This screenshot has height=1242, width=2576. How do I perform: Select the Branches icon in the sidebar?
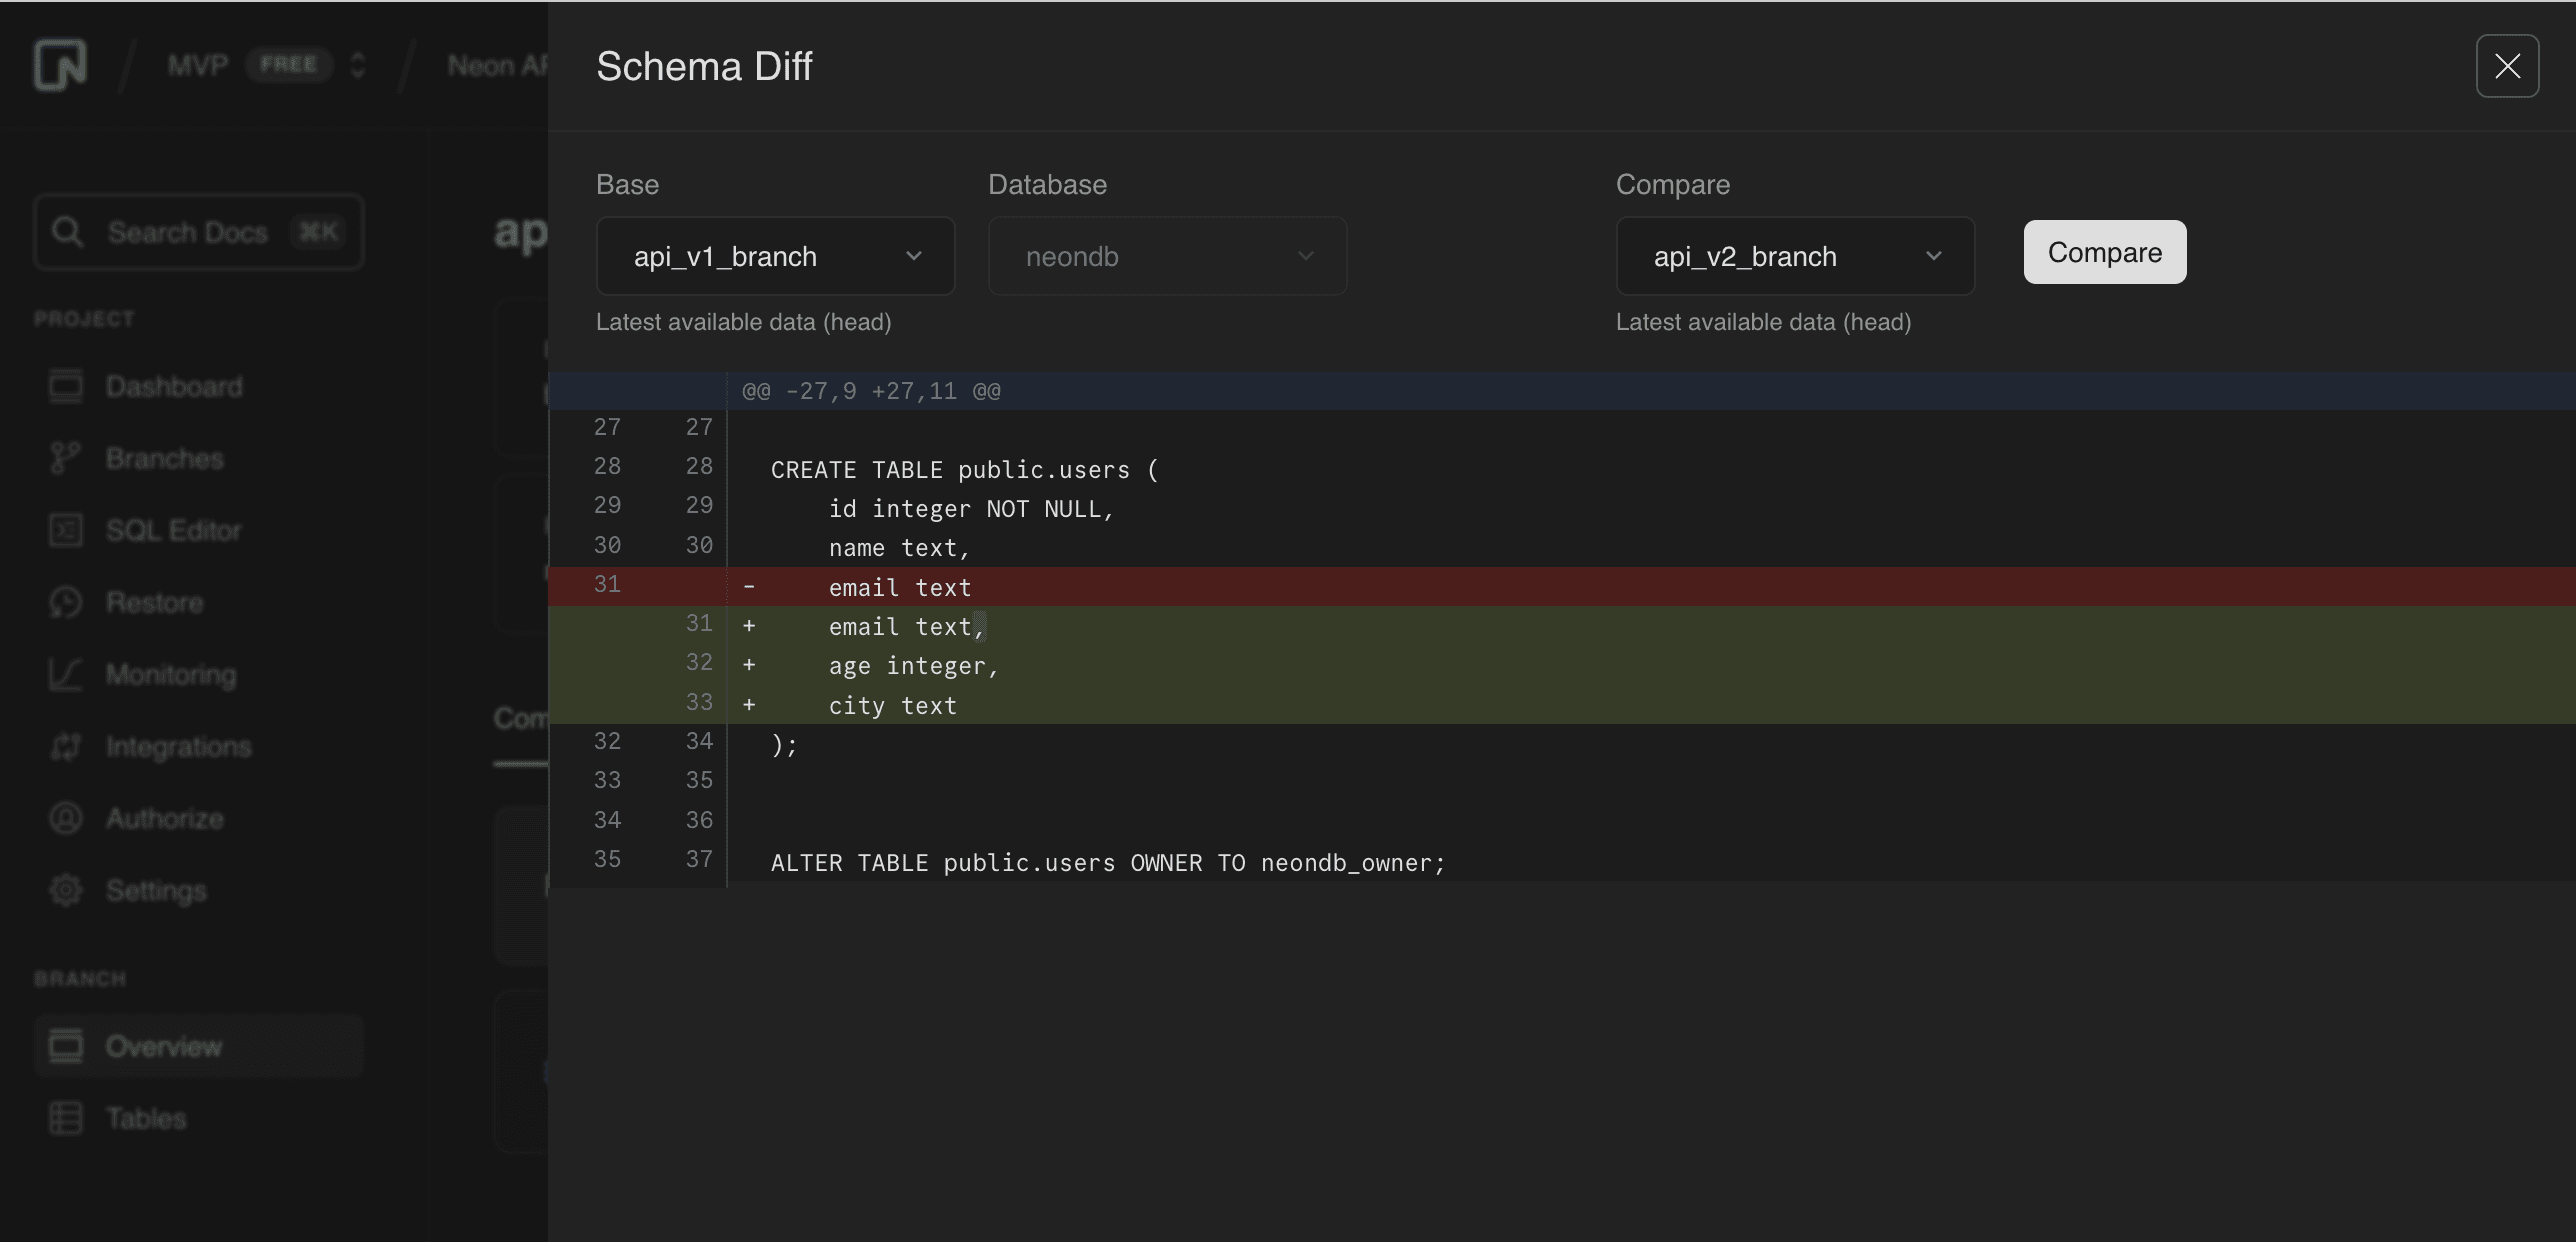[x=65, y=458]
